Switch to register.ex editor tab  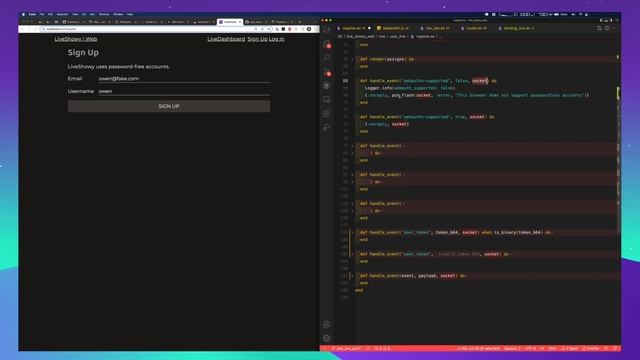point(353,28)
